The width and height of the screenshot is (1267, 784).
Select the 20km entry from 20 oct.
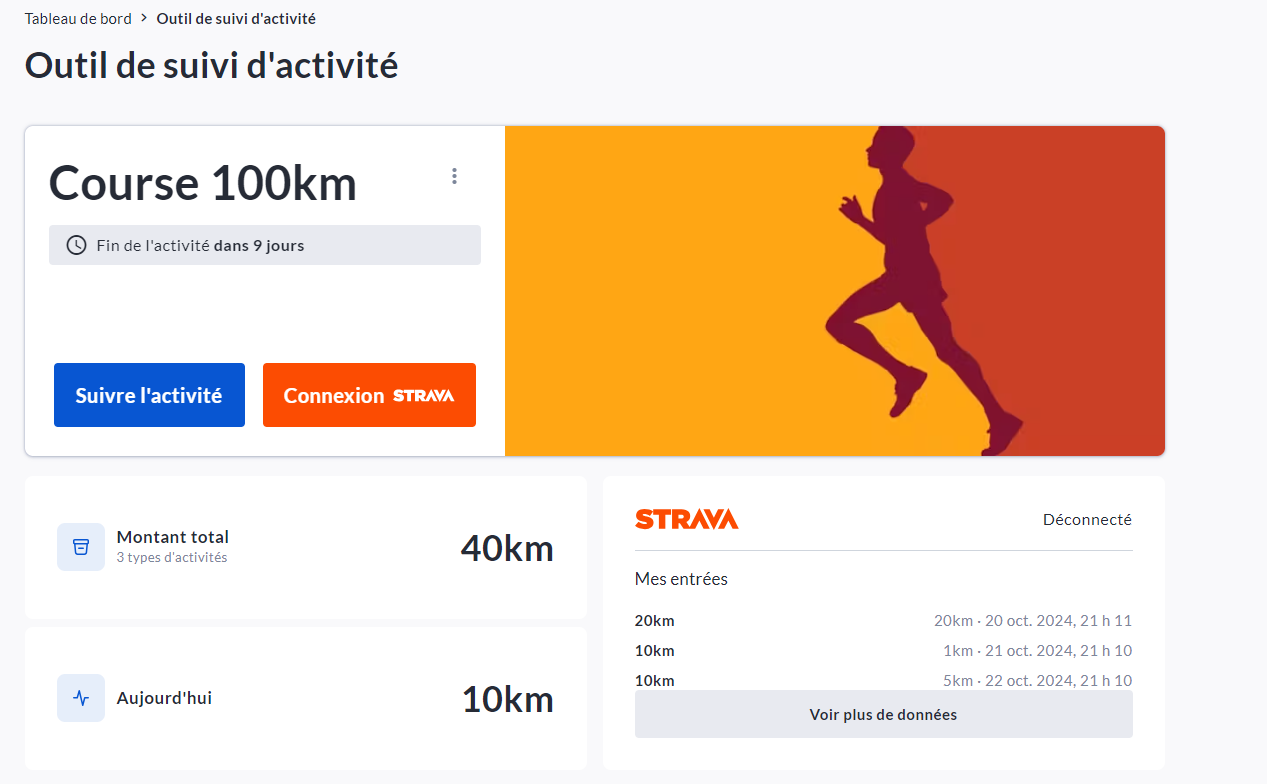click(x=883, y=621)
